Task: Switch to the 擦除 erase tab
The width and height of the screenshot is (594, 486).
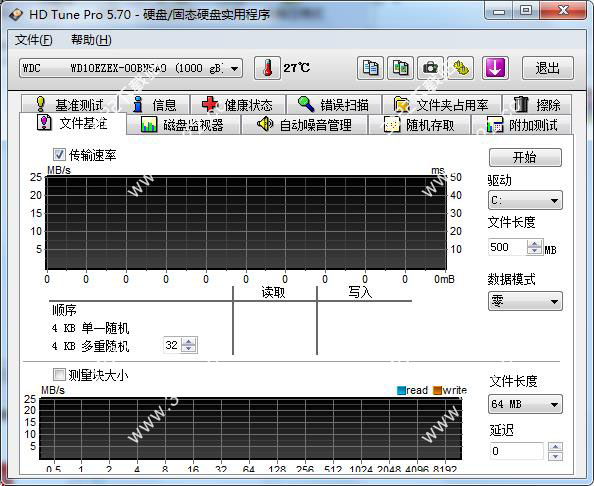Action: tap(537, 104)
